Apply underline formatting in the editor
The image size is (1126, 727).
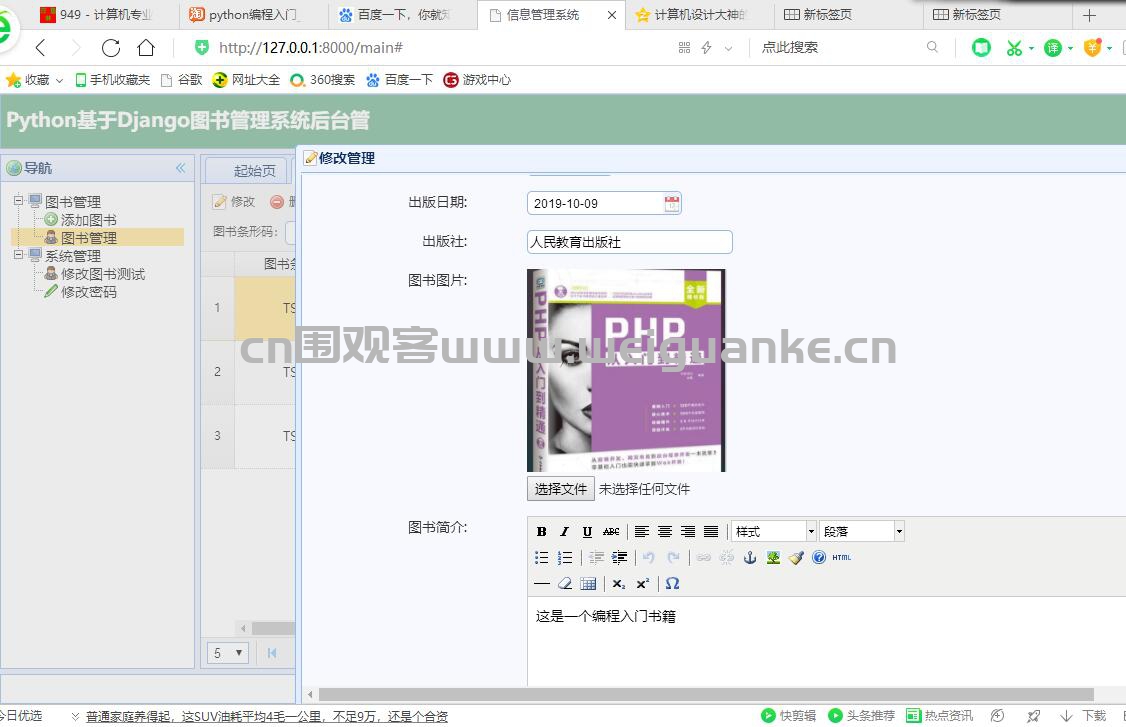point(587,532)
